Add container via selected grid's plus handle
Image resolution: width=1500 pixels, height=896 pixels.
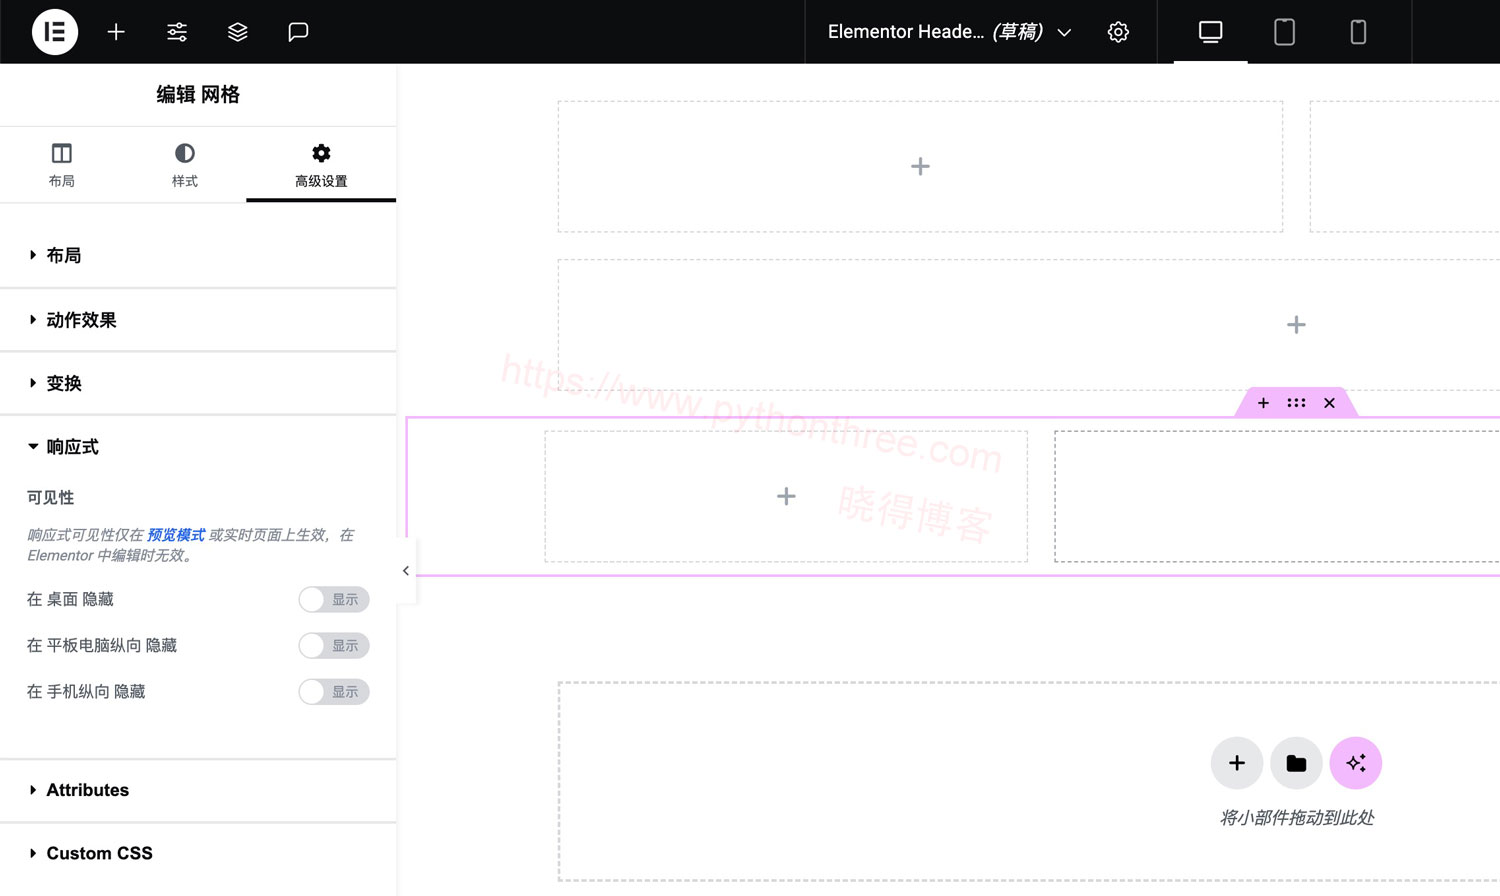(1263, 403)
